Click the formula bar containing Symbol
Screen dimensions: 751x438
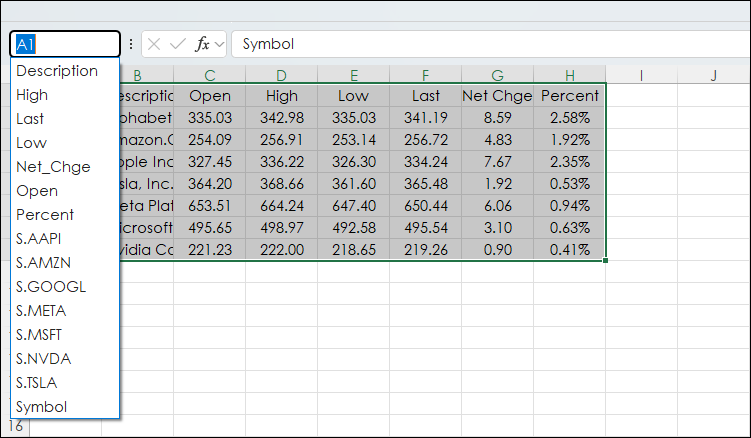click(x=491, y=44)
